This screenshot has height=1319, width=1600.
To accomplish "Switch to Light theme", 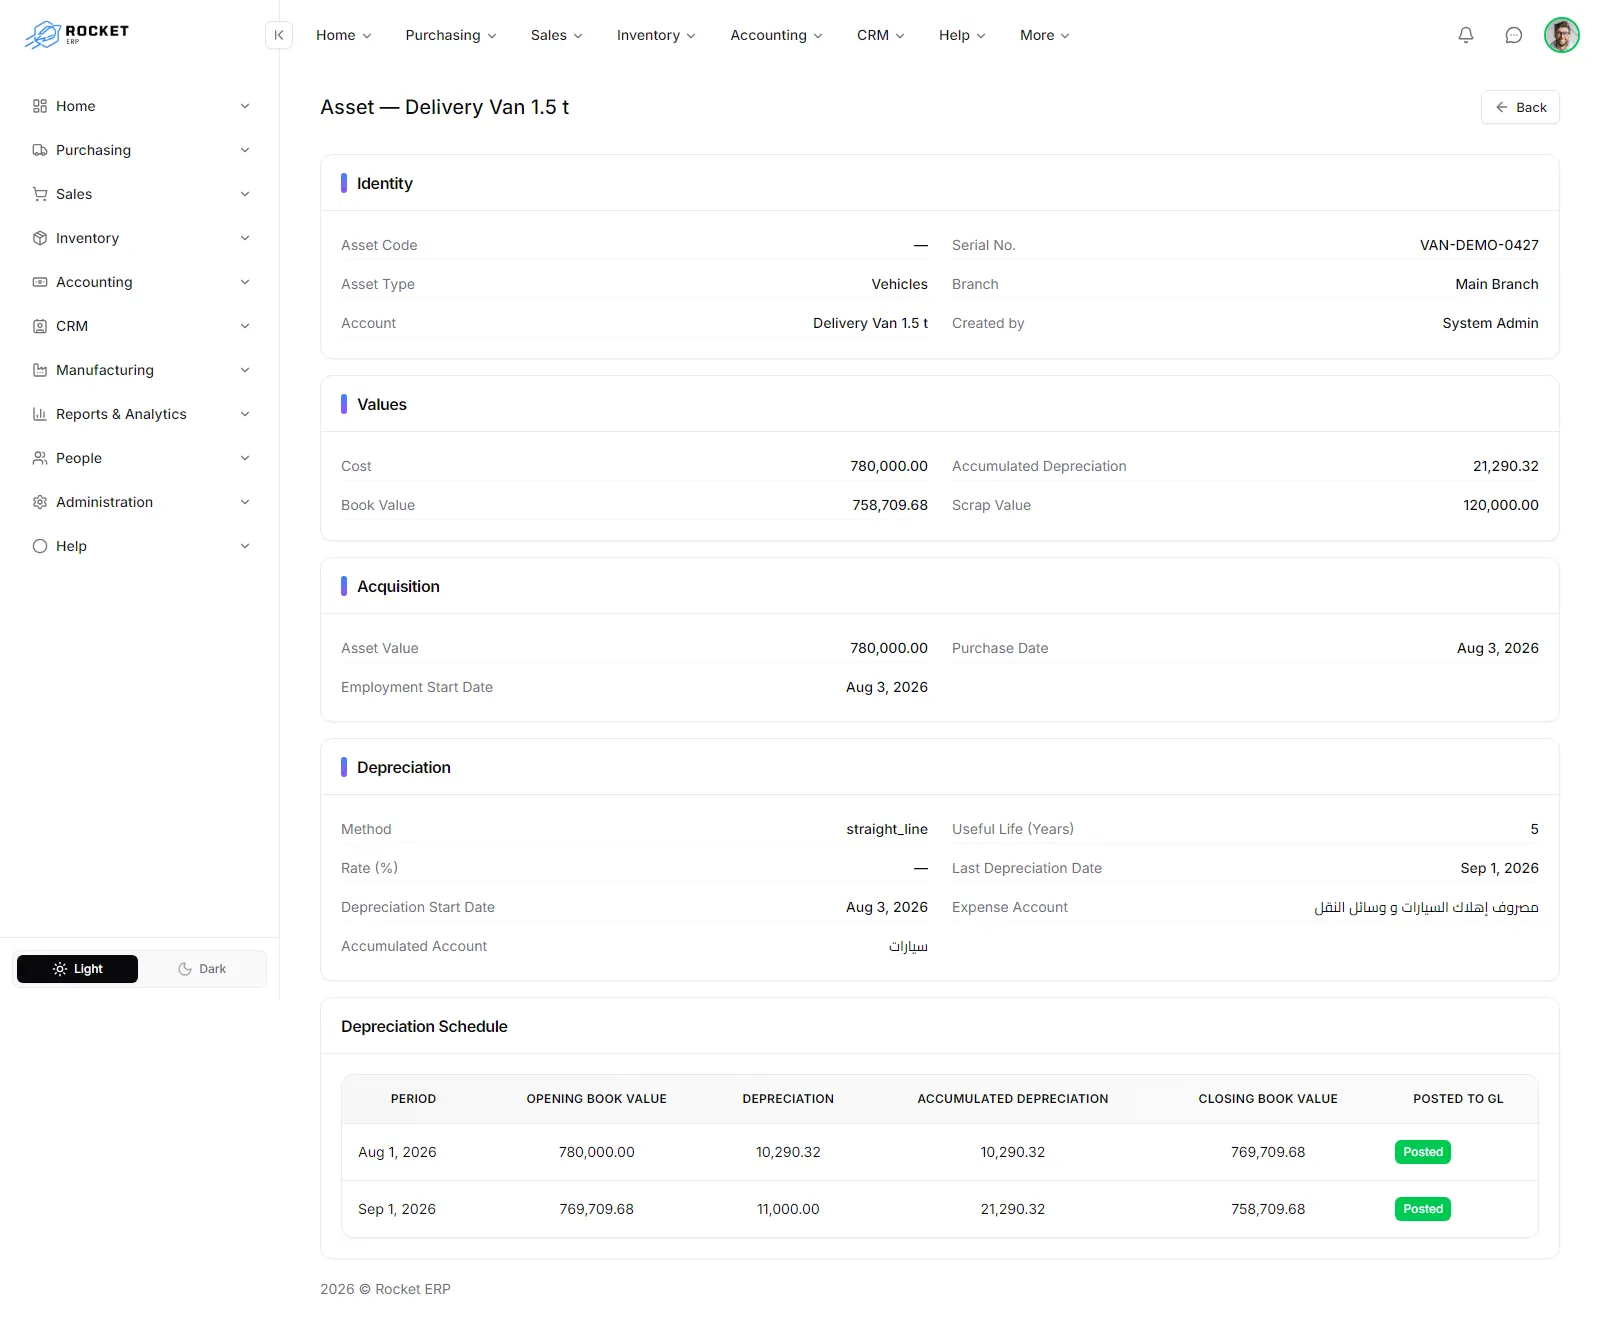I will pyautogui.click(x=77, y=969).
